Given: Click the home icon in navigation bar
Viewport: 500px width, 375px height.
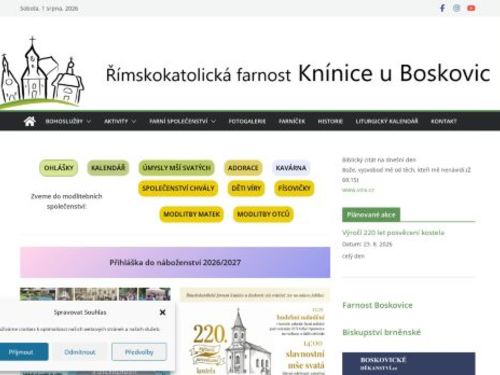Looking at the screenshot, I should [x=30, y=121].
